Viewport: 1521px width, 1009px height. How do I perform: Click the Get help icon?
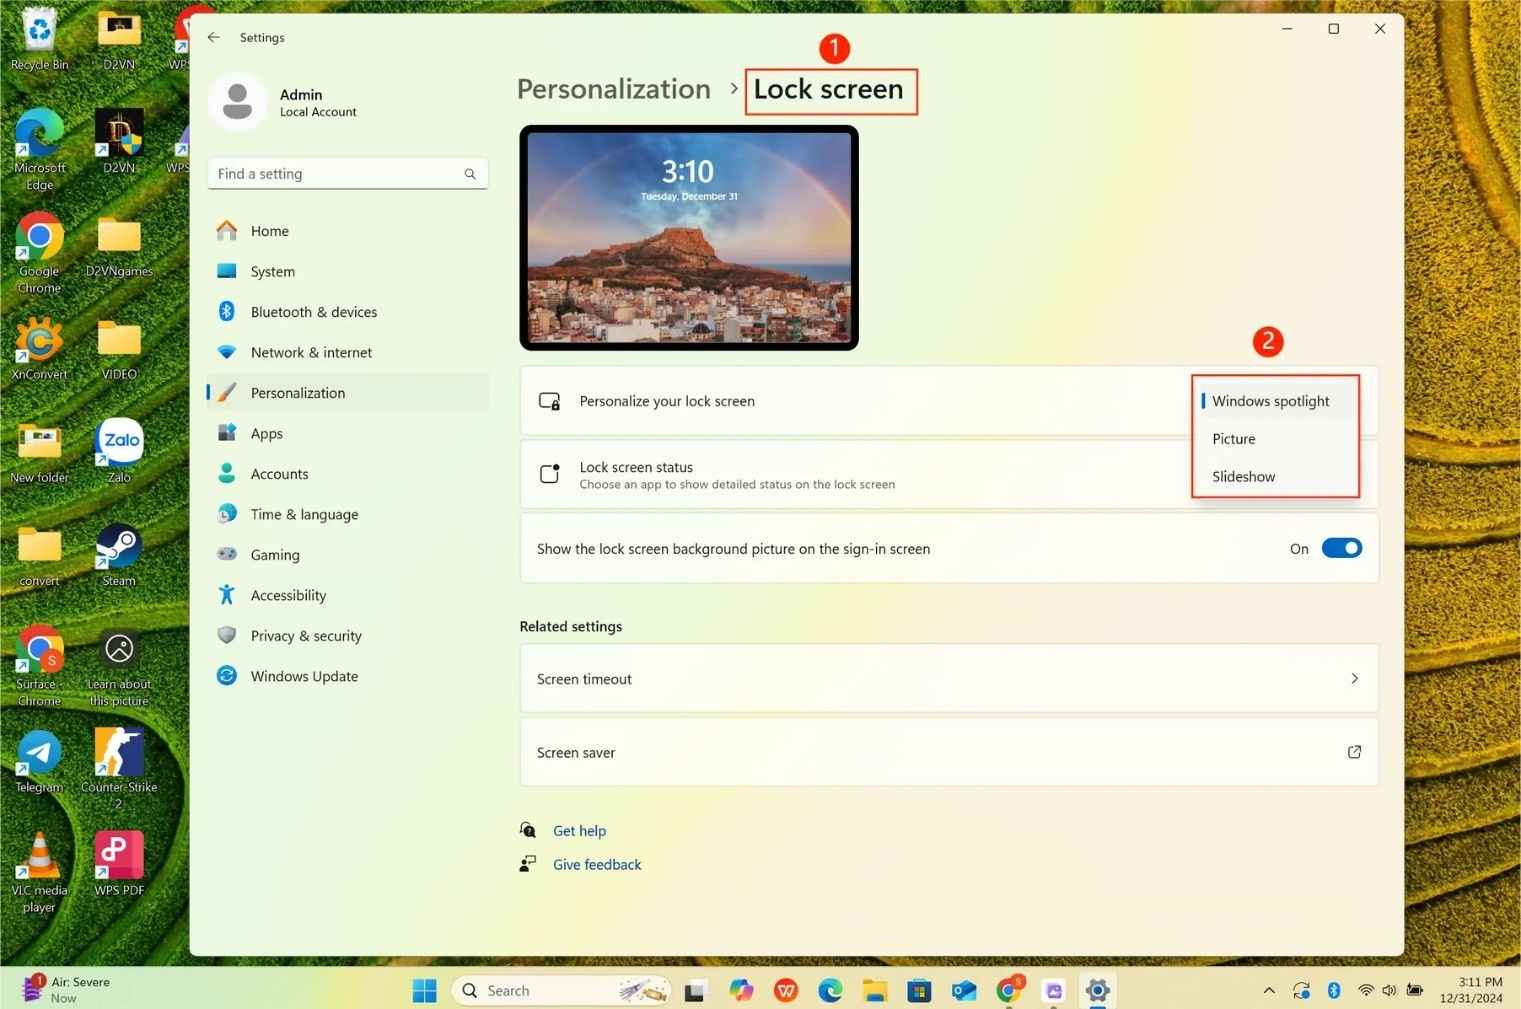527,829
